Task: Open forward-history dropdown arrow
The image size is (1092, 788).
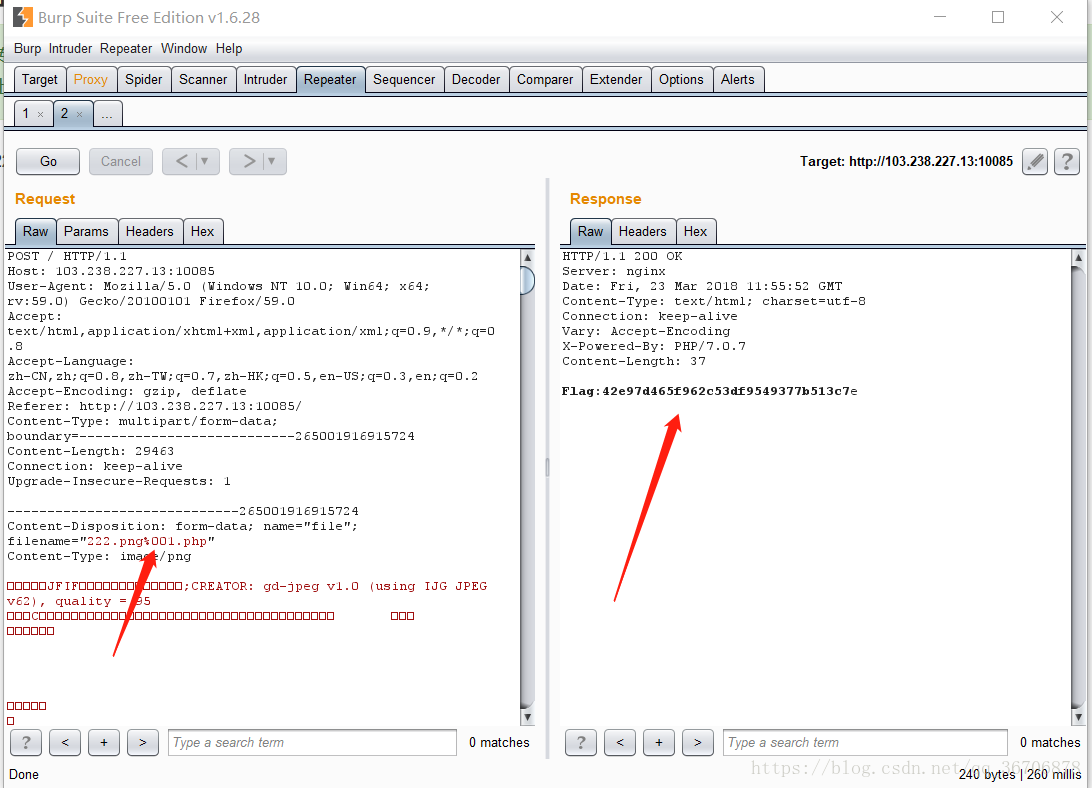Action: point(272,162)
